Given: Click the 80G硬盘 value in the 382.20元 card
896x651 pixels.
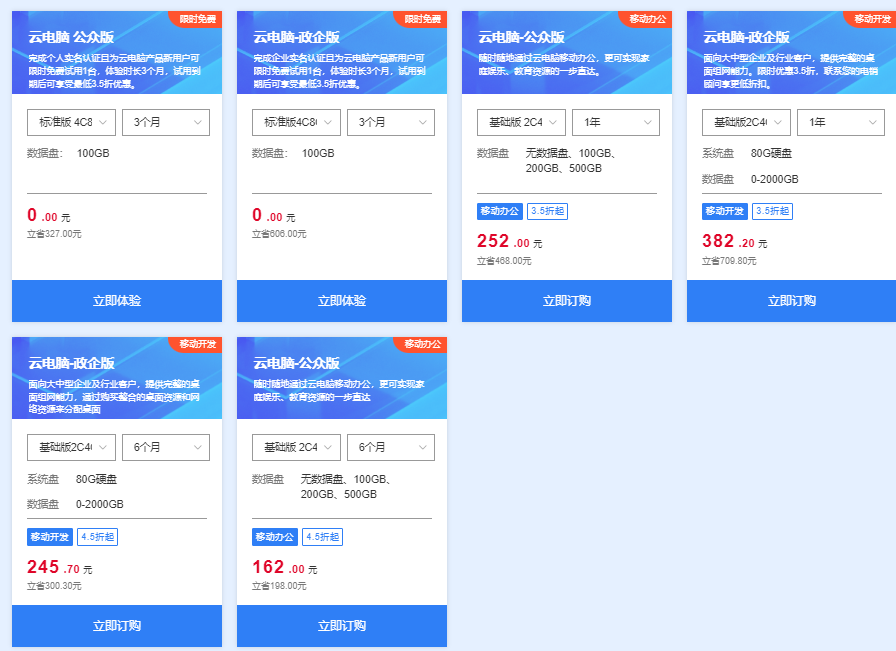Looking at the screenshot, I should (x=771, y=153).
